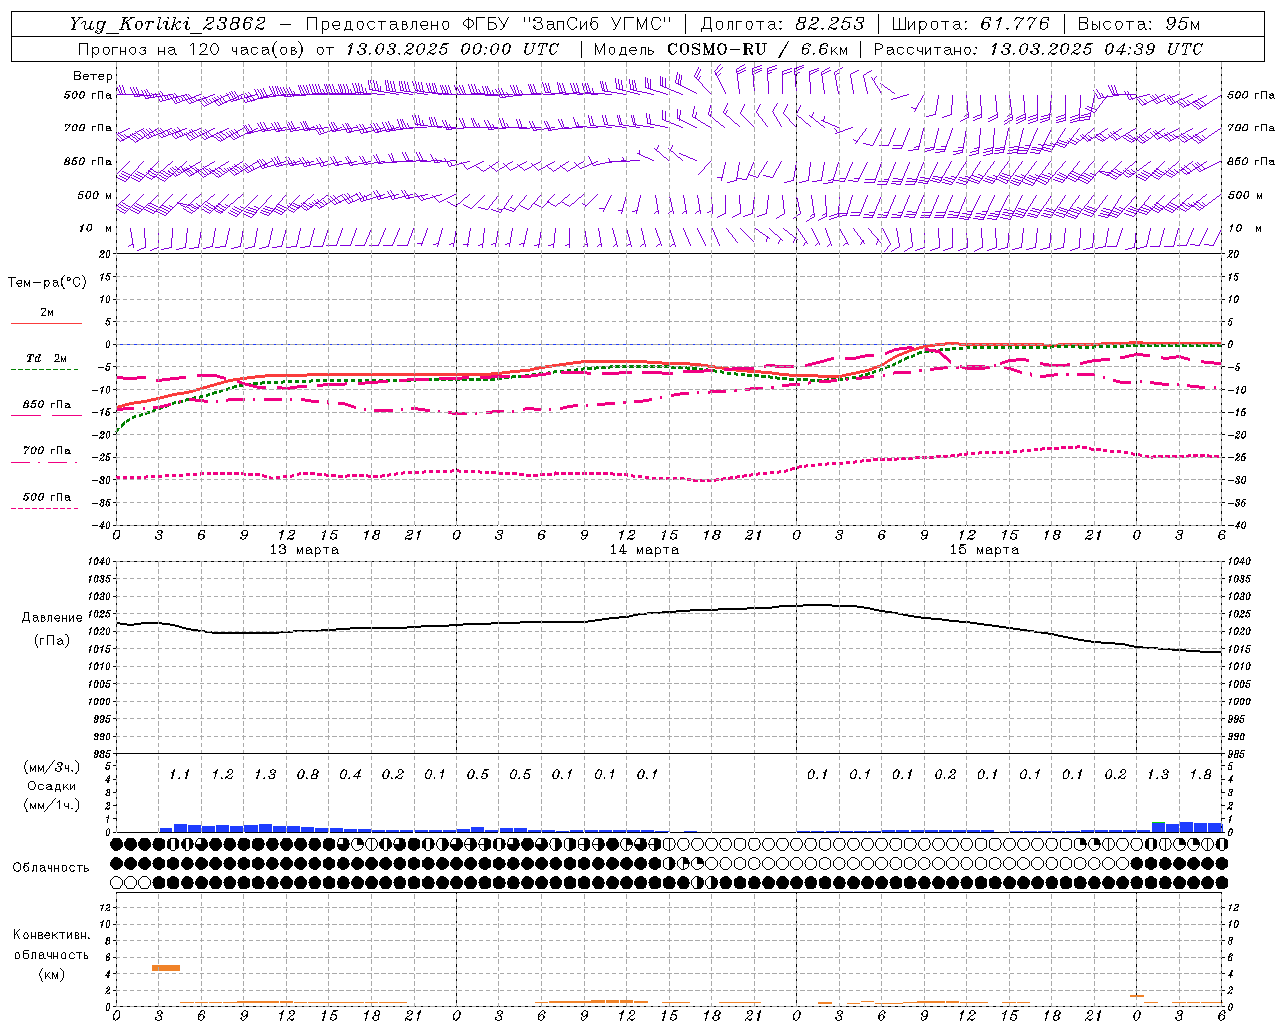Click the Осадки precipitation label
1280x1024 pixels.
pos(52,786)
